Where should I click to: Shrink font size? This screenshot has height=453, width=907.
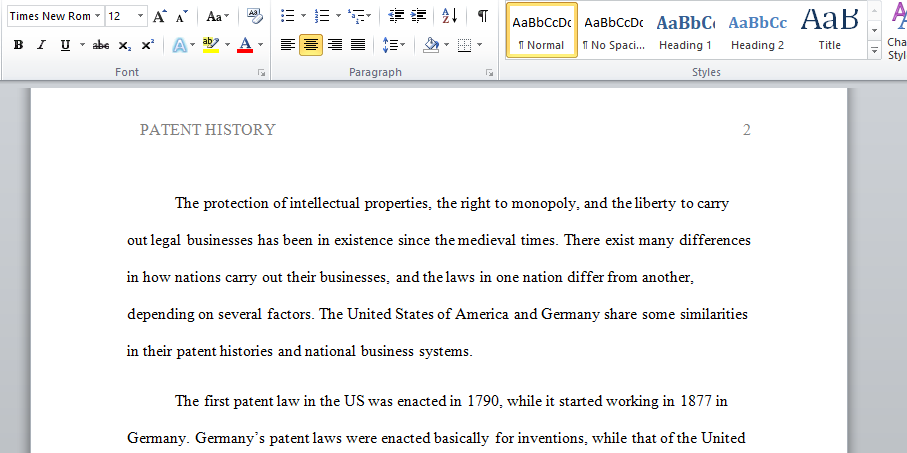click(x=182, y=16)
